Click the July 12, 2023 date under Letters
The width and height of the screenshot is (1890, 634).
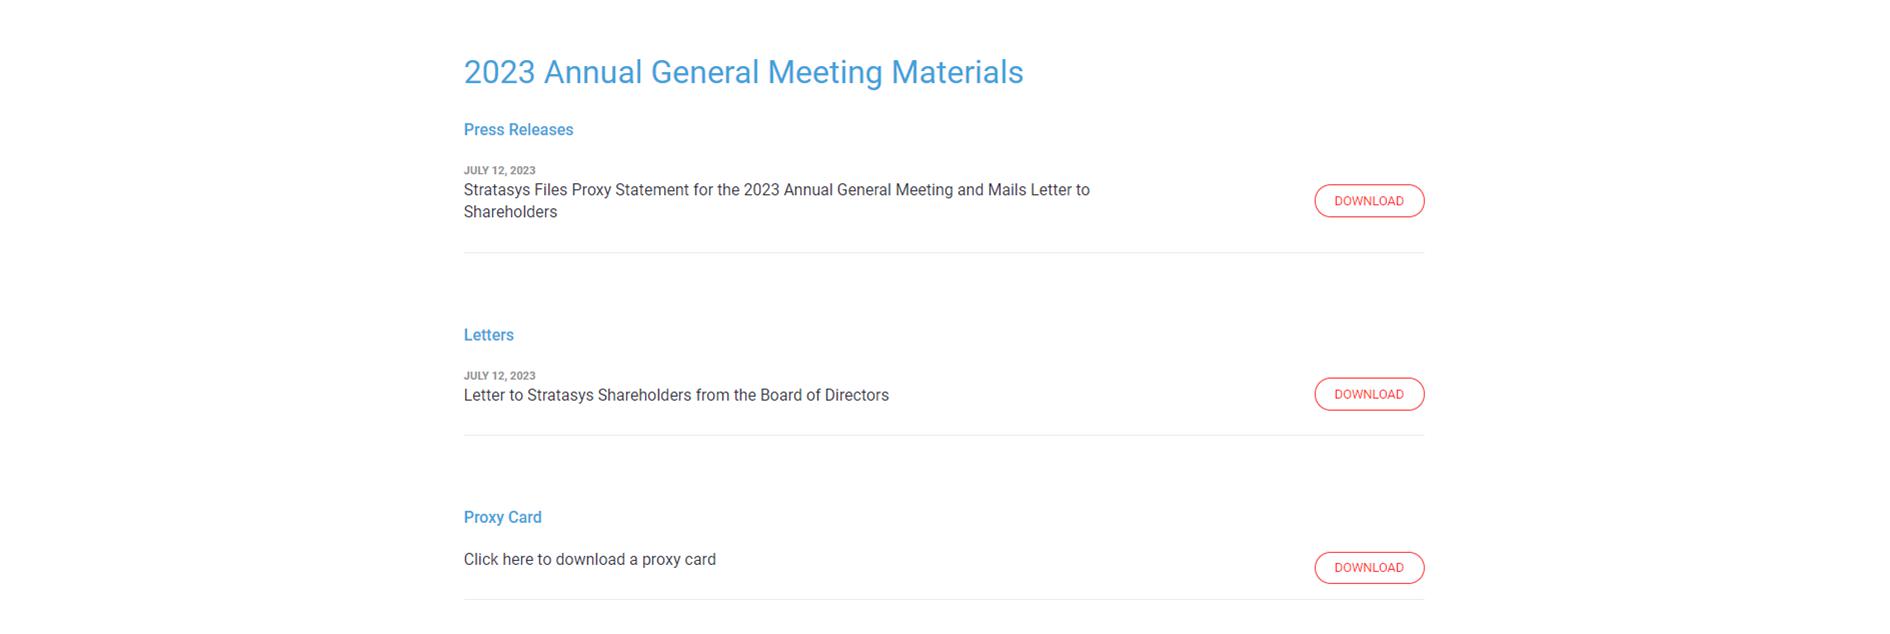coord(499,376)
